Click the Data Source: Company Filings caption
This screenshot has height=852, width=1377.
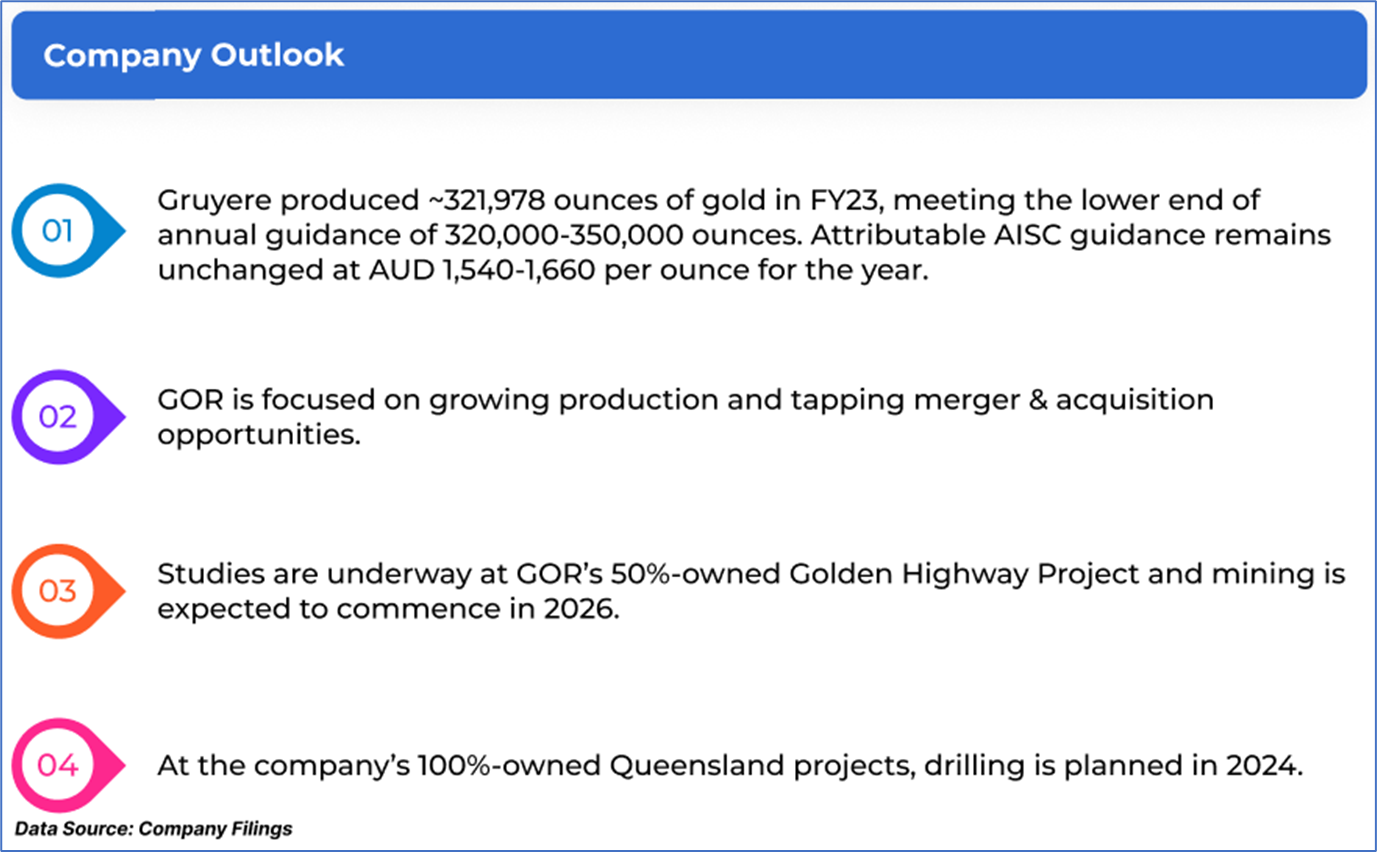point(153,829)
